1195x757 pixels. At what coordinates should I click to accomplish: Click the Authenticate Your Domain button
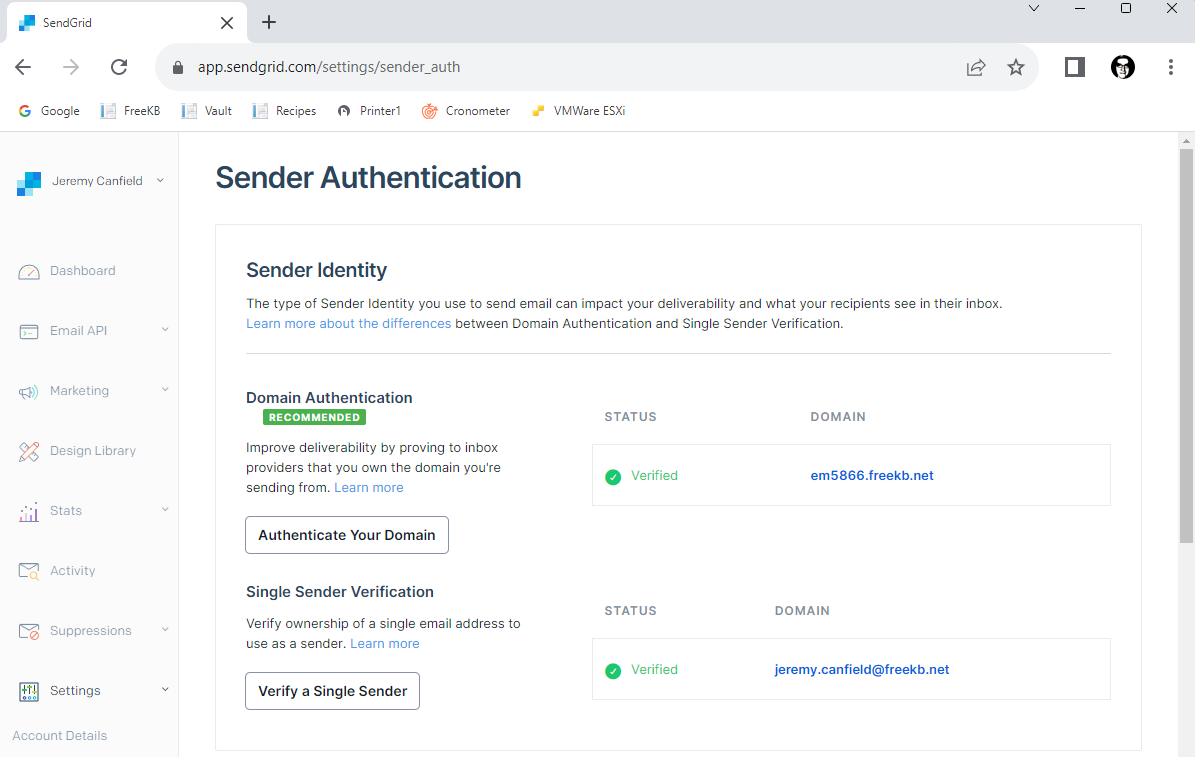click(x=347, y=535)
